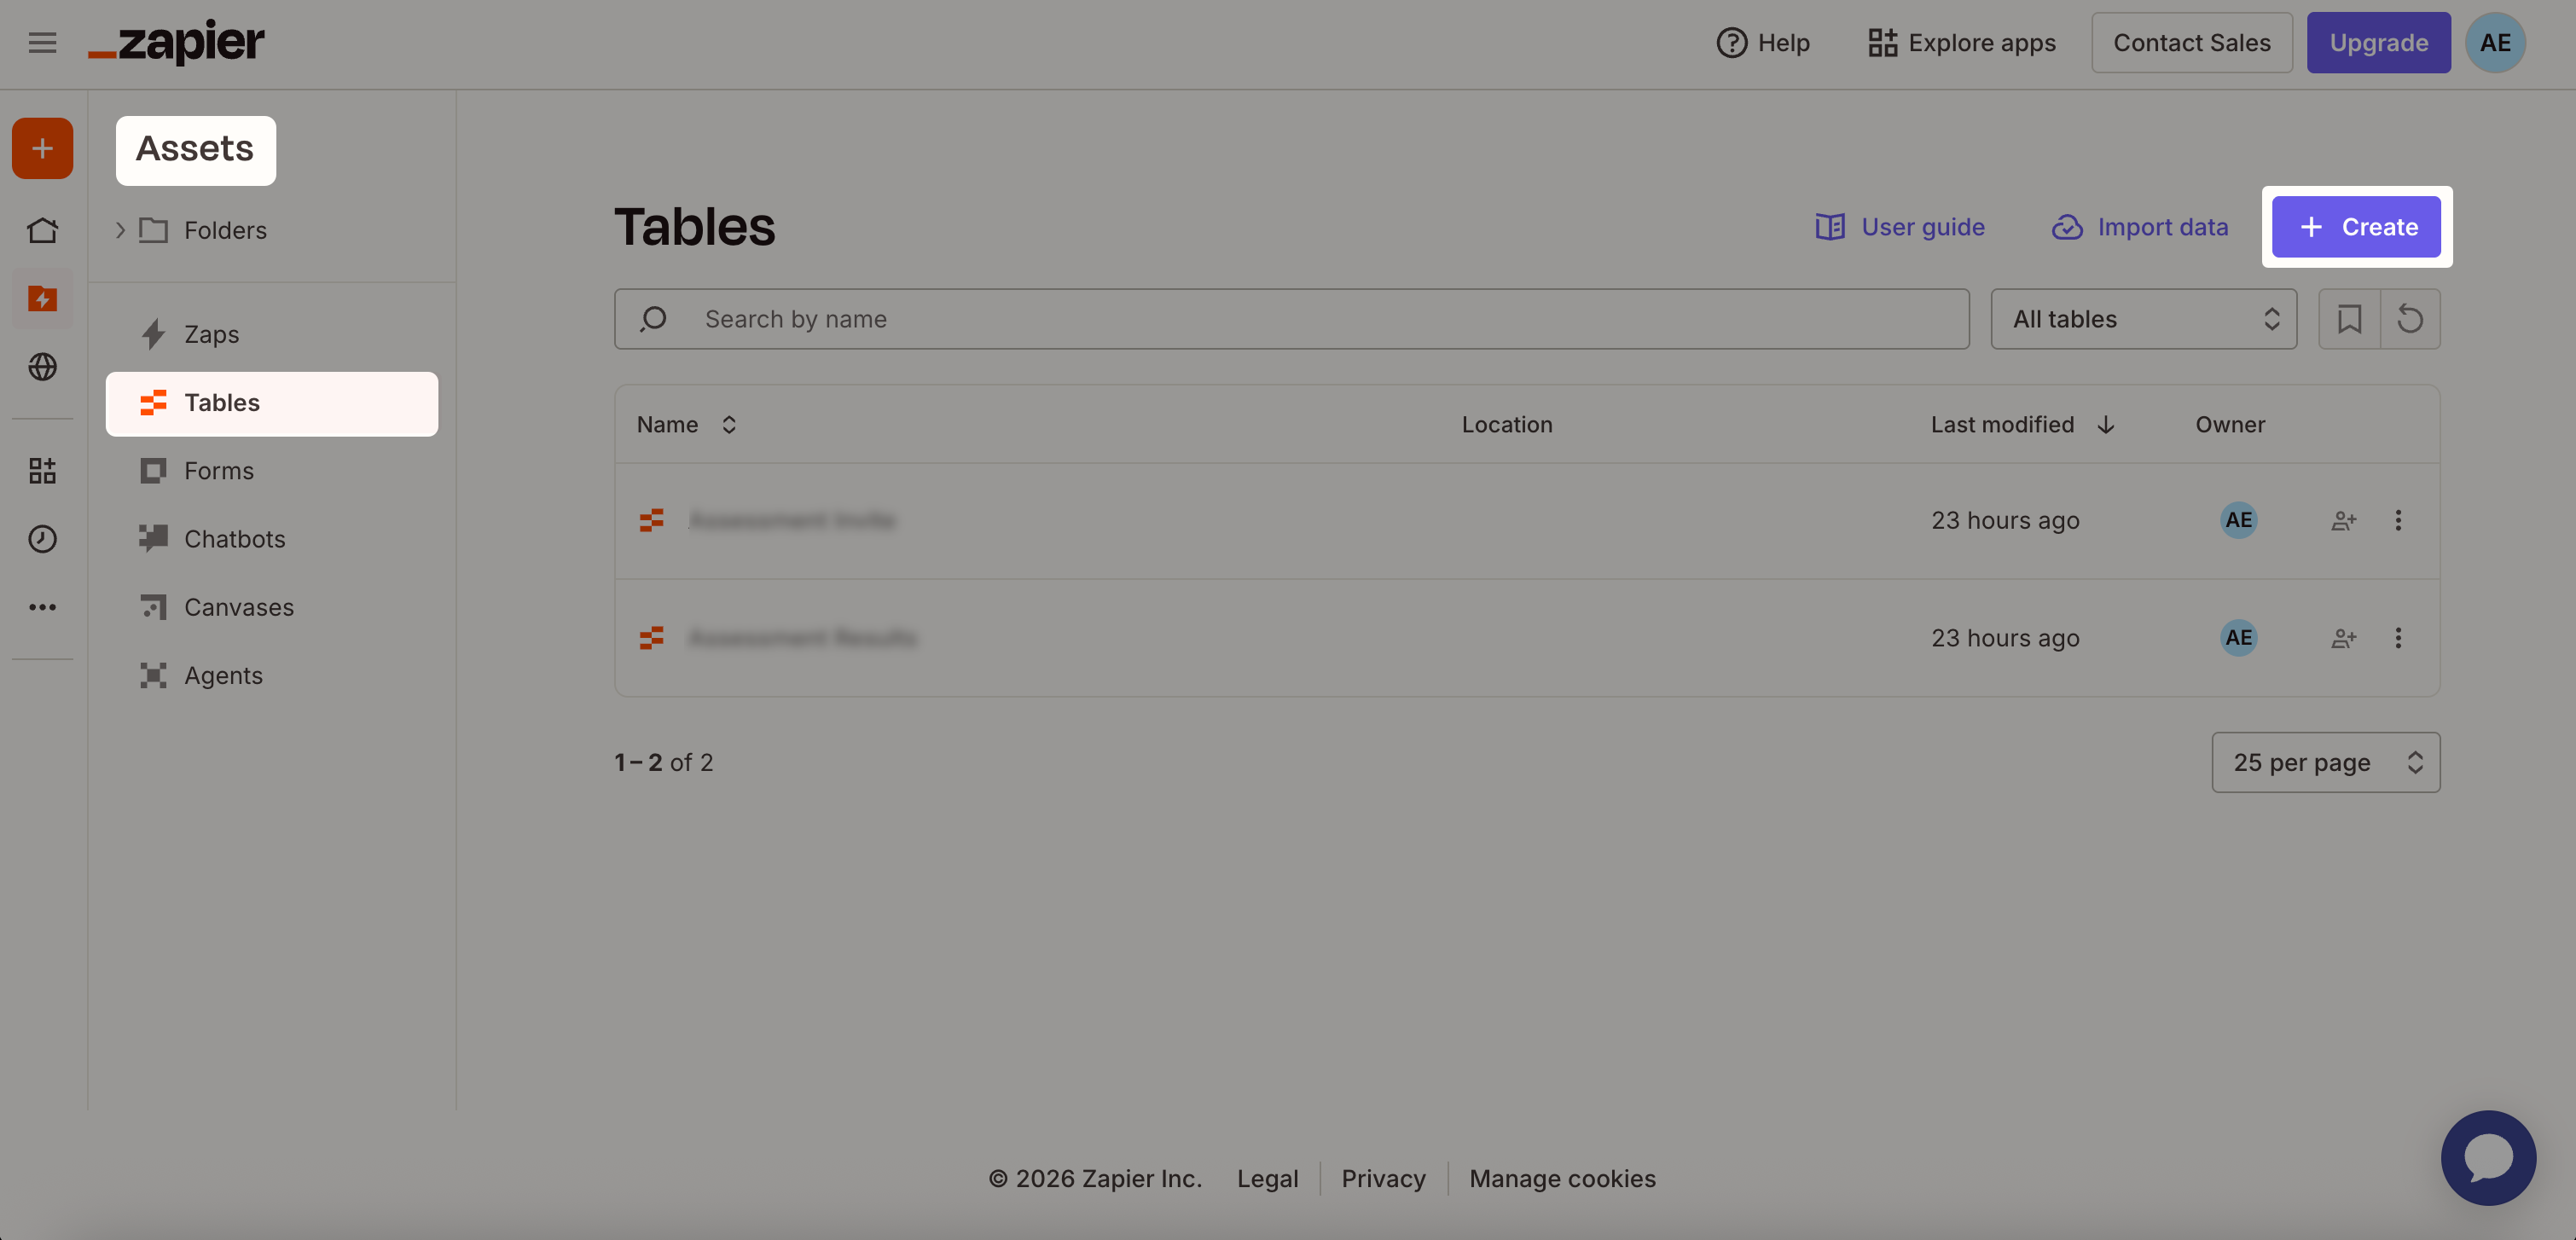This screenshot has width=2576, height=1240.
Task: Click the globe icon in left rail
Action: pos(42,367)
